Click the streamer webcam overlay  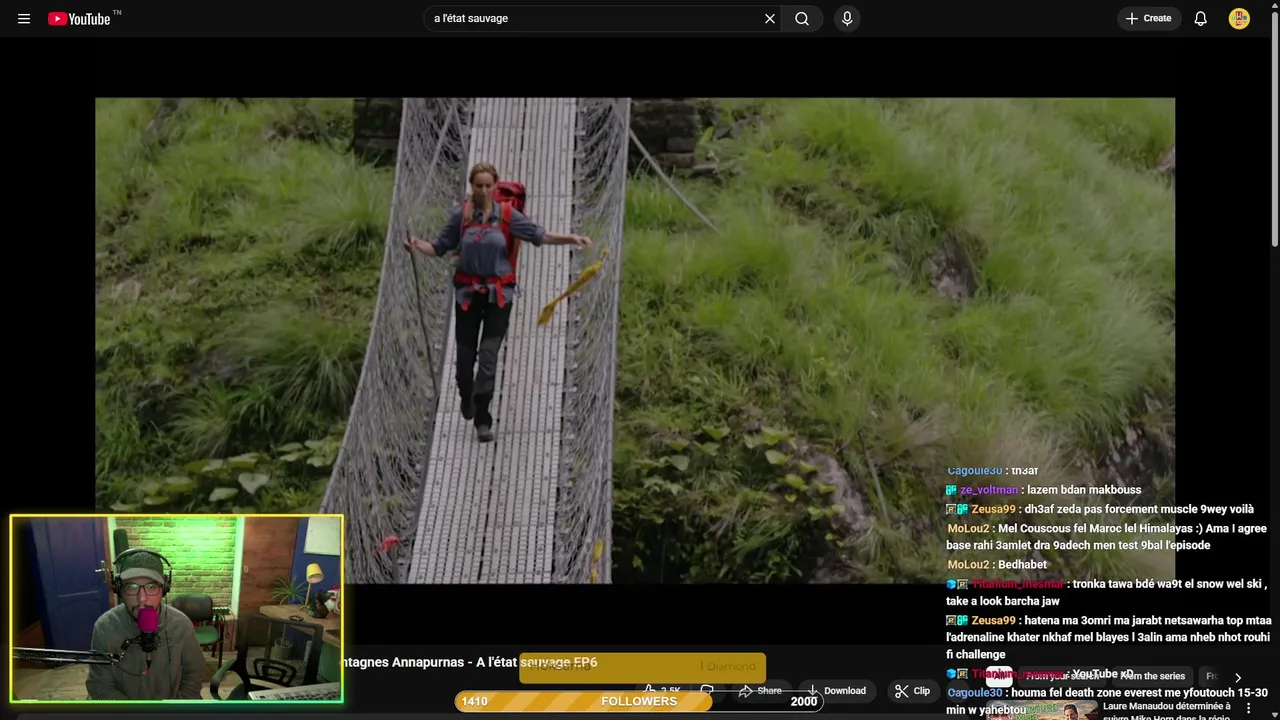click(176, 609)
